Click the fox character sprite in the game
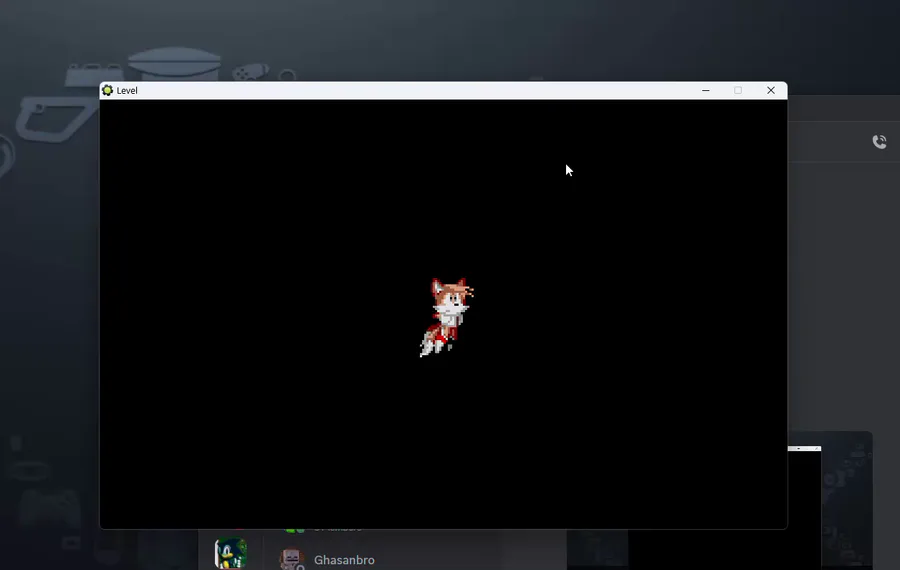This screenshot has height=570, width=900. pos(447,317)
